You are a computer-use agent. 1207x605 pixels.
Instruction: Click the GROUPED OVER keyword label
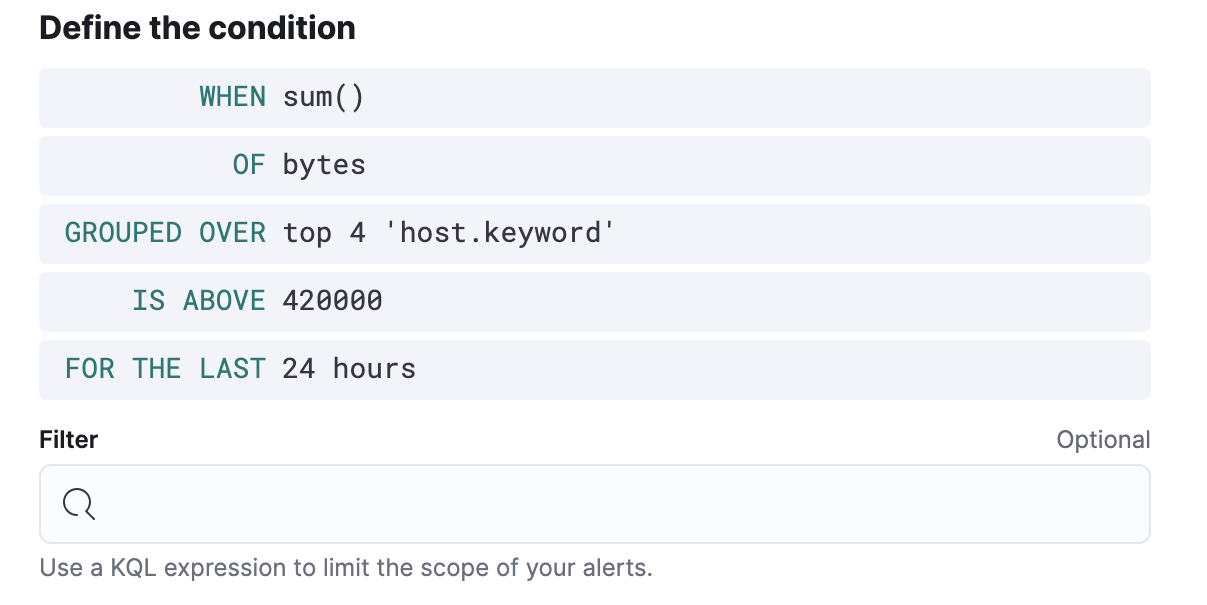(x=165, y=234)
